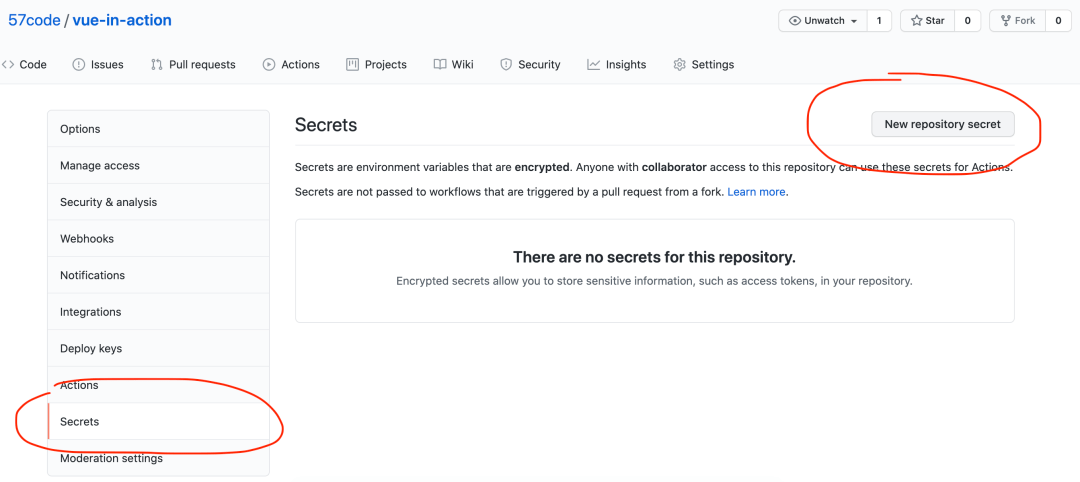This screenshot has height=482, width=1080.
Task: Follow the Learn more link
Action: (756, 192)
